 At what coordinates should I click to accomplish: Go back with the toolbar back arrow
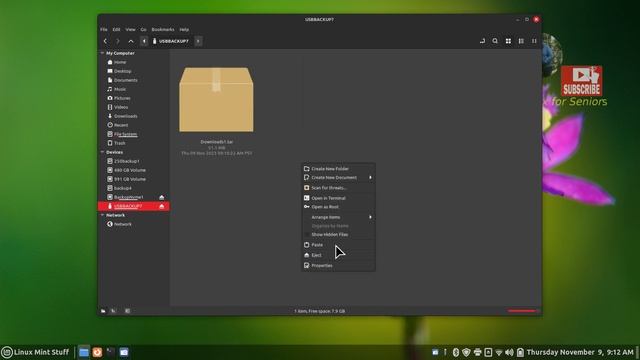[x=105, y=41]
